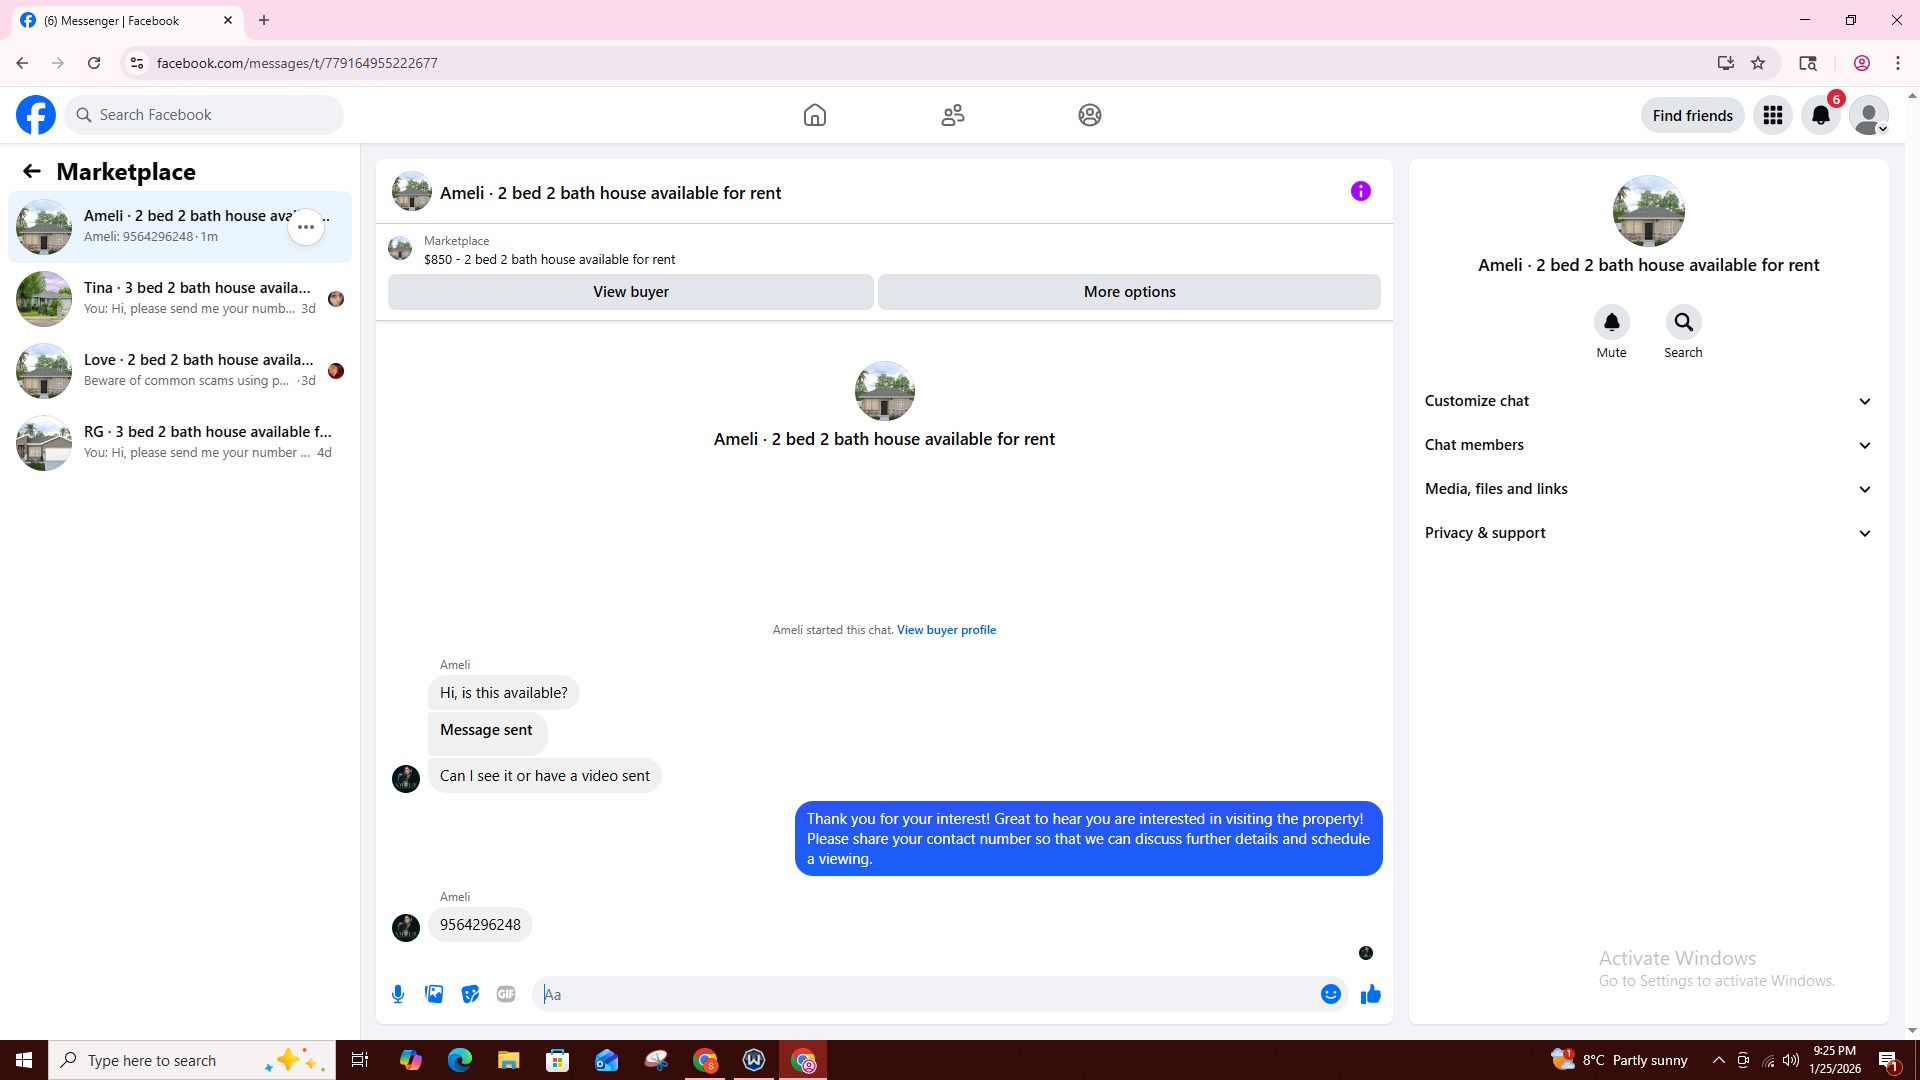This screenshot has width=1920, height=1080.
Task: Send a thumbs-up like
Action: (x=1371, y=994)
